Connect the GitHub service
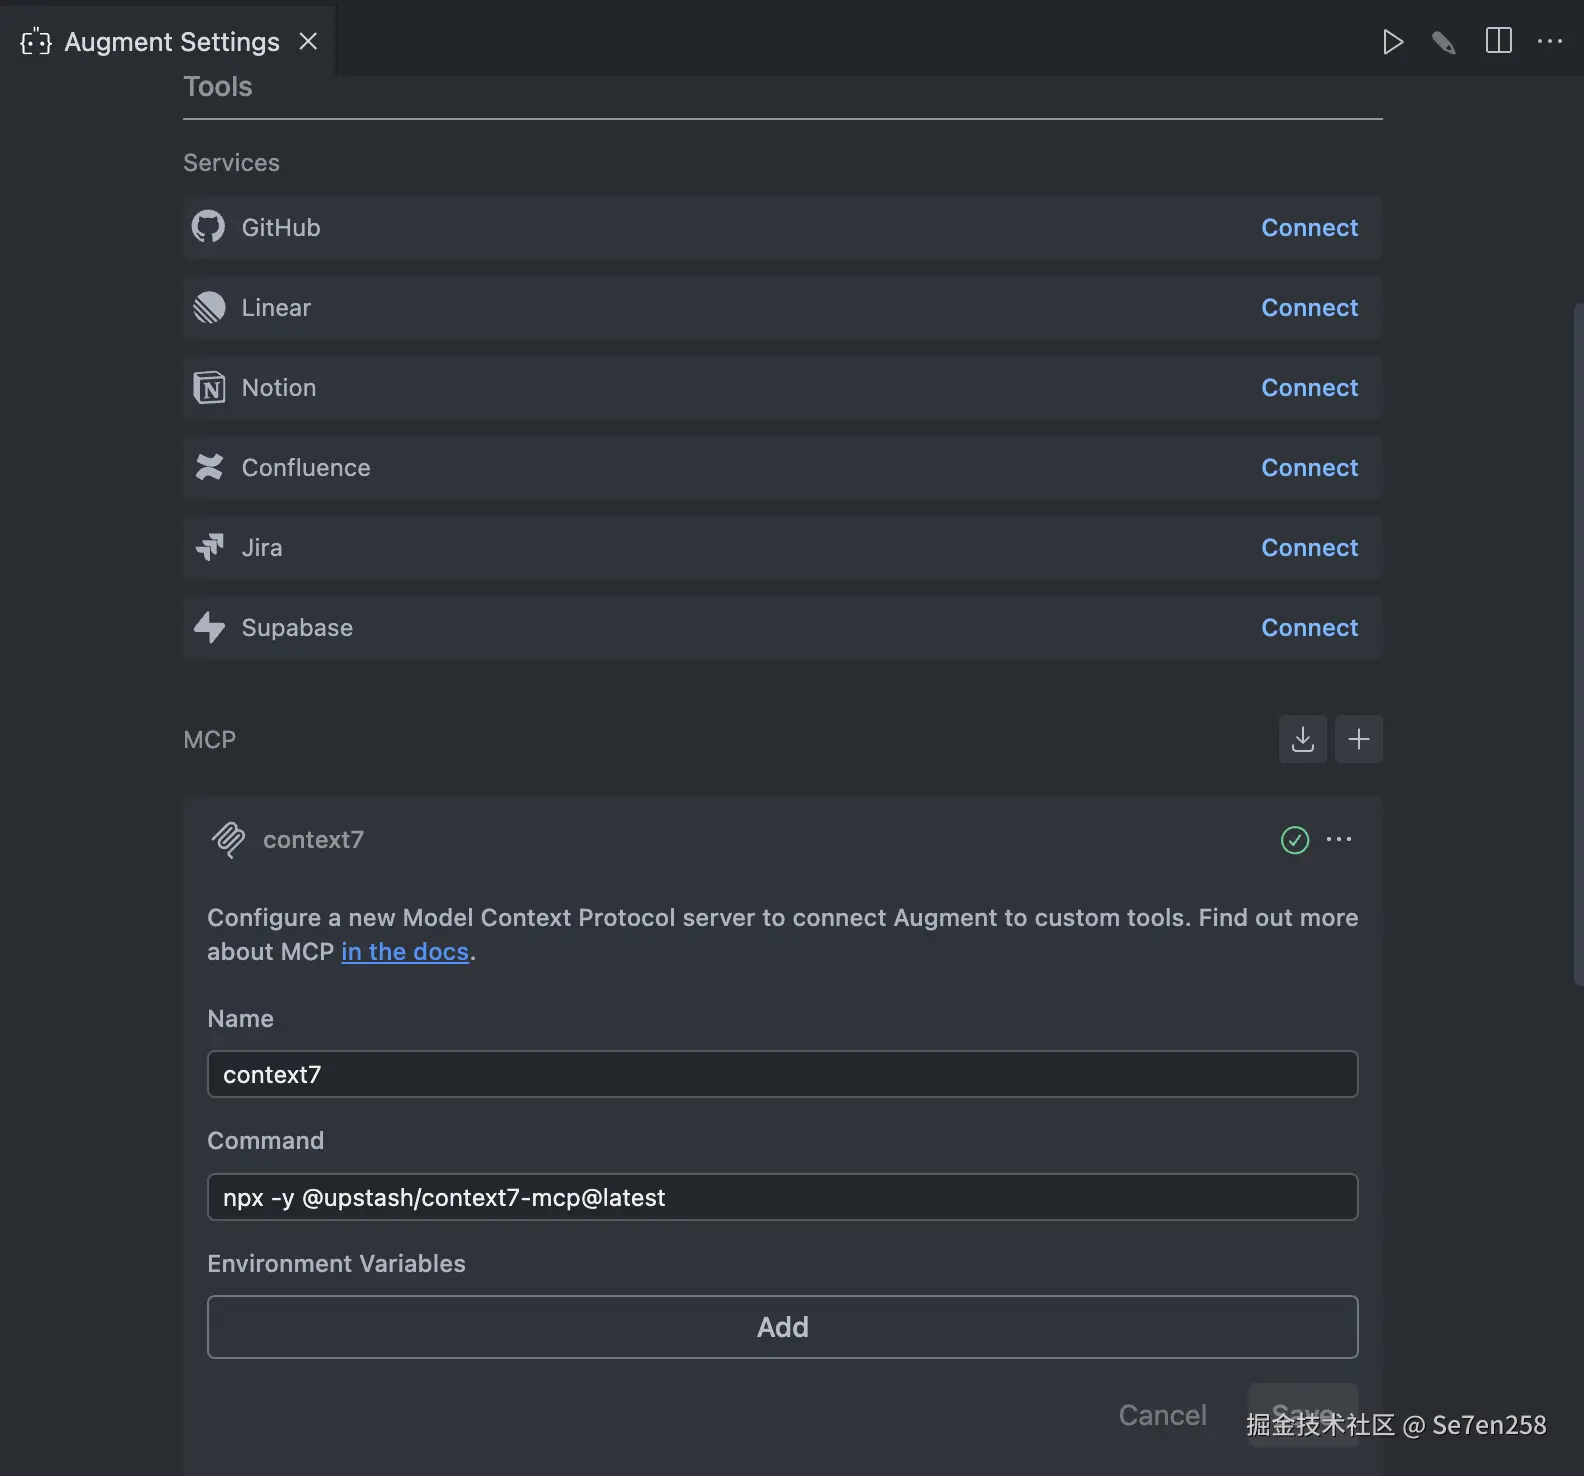The image size is (1584, 1476). coord(1309,228)
